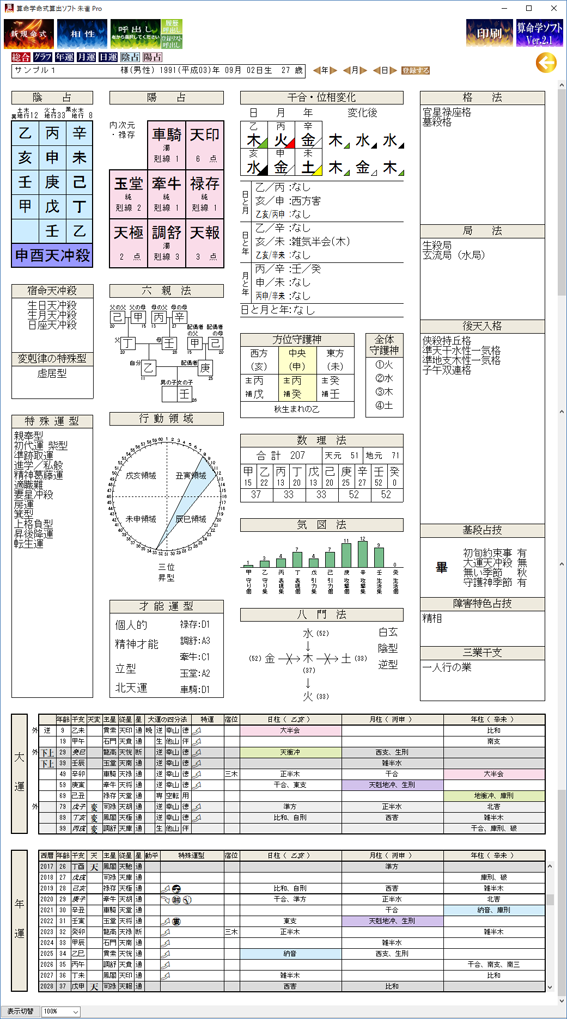Select the 総合 tab
The height and width of the screenshot is (1019, 567).
[x=21, y=57]
